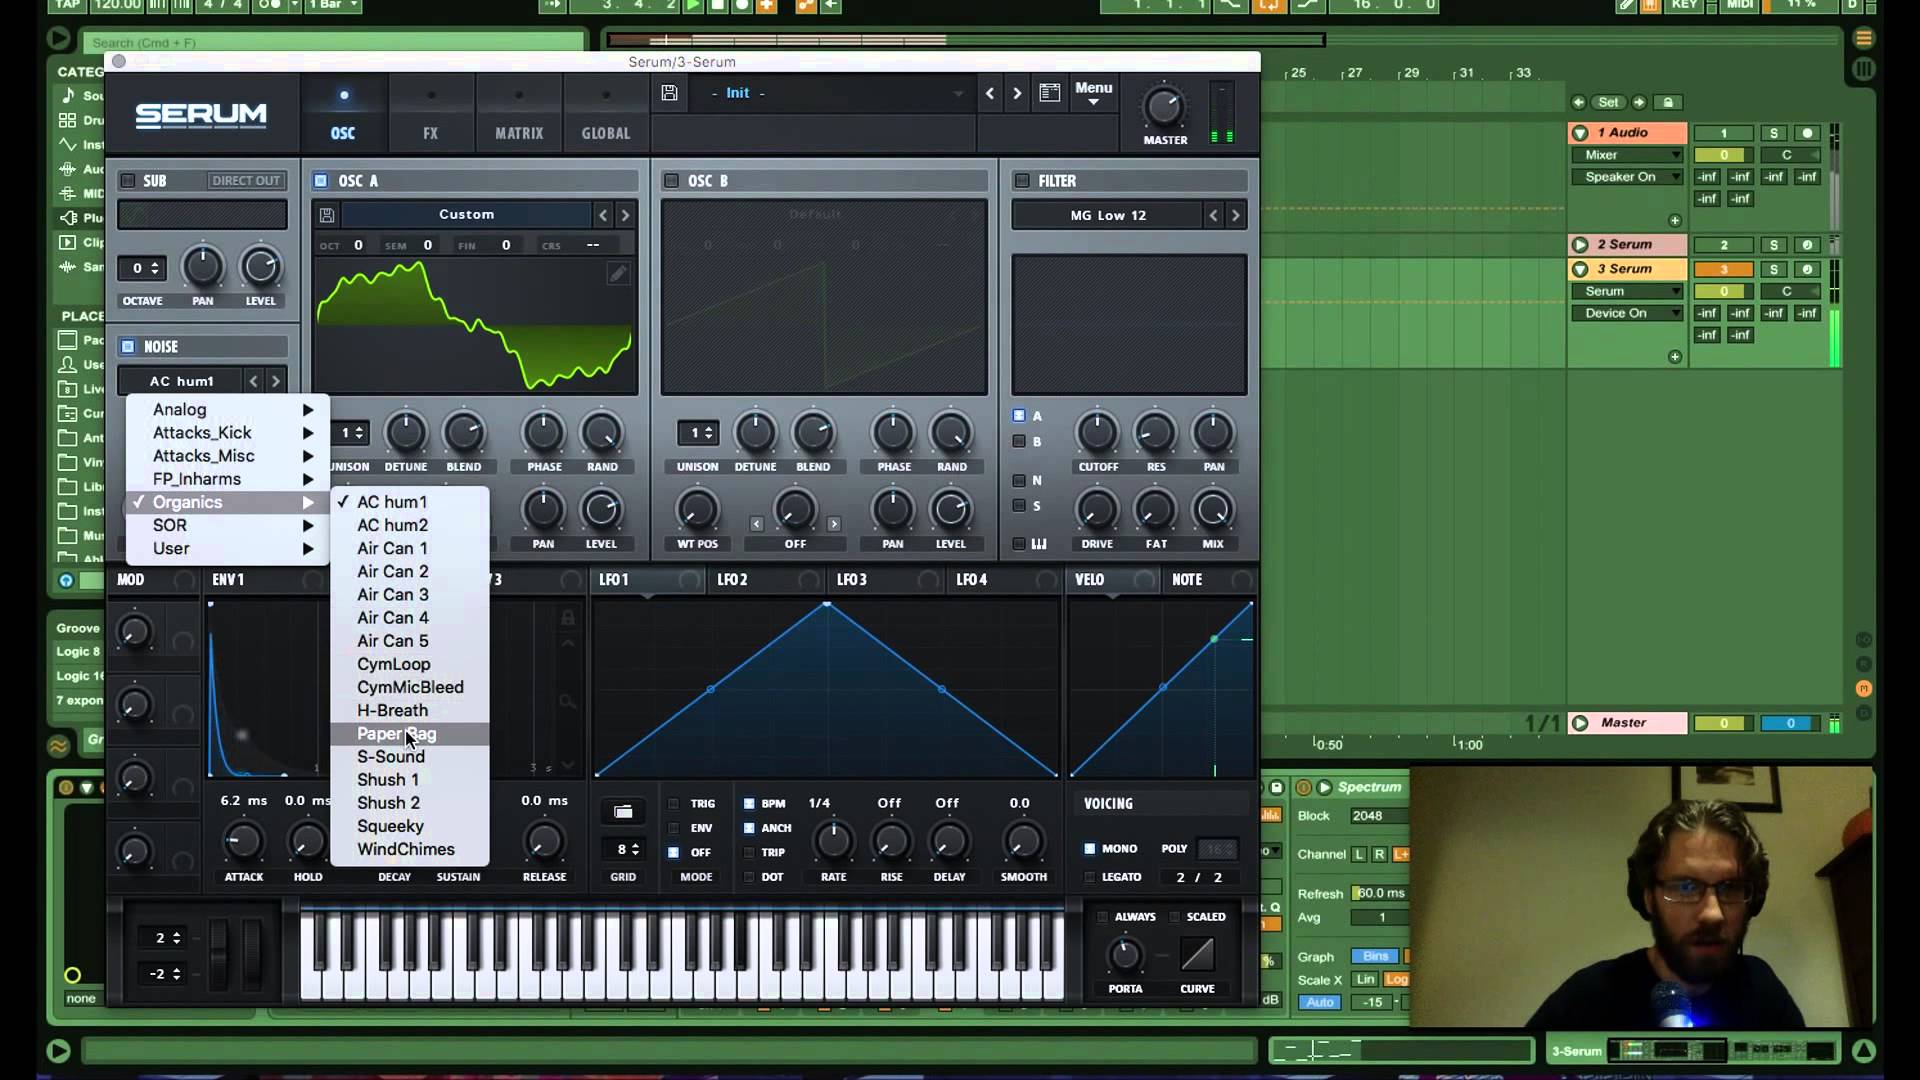This screenshot has width=1920, height=1080.
Task: Open Attacks_Misc submenu
Action: [228, 456]
